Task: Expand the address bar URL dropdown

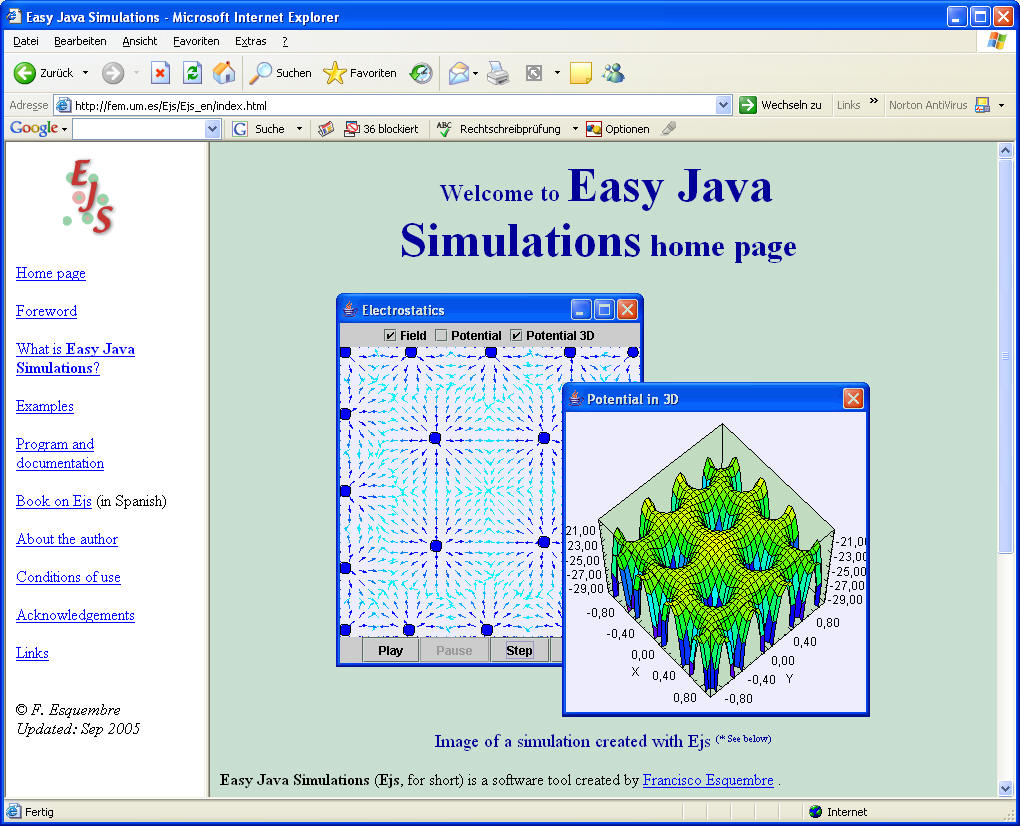Action: tap(724, 105)
